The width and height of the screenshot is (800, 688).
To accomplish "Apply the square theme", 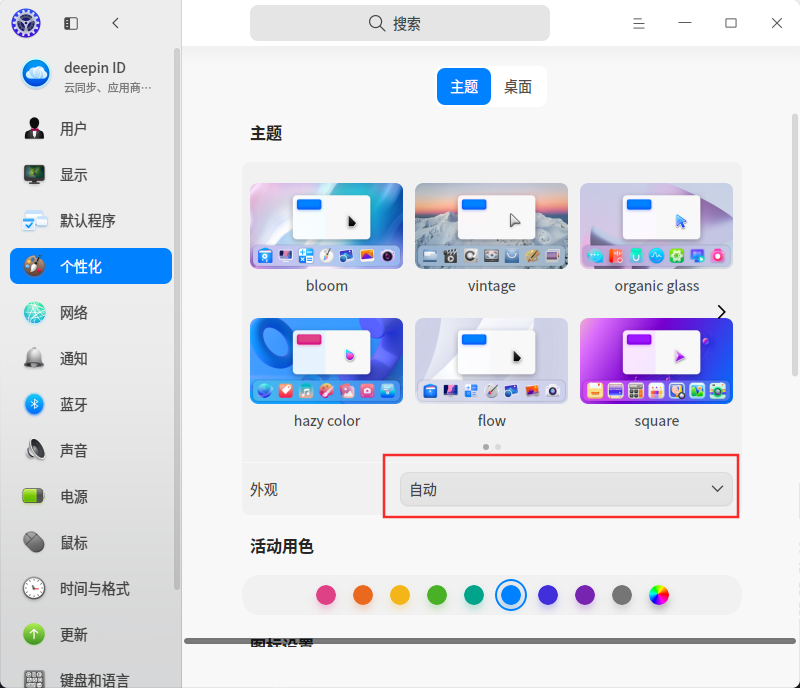I will (x=657, y=361).
